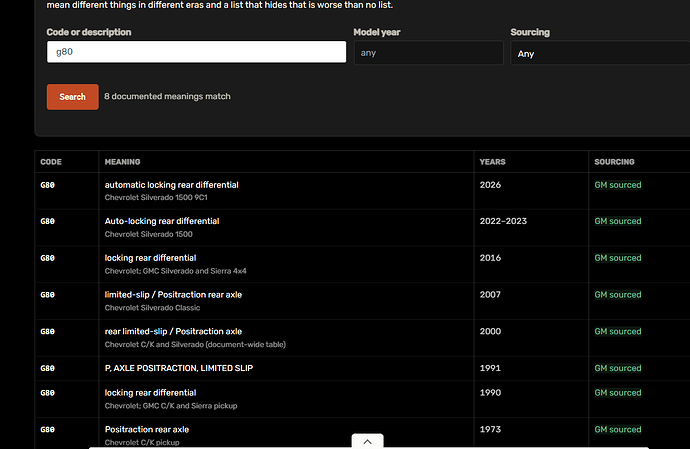Click "P, AXLE POSITRACTION, LIMITED SLIP" meaning
The image size is (690, 449).
pyautogui.click(x=179, y=368)
